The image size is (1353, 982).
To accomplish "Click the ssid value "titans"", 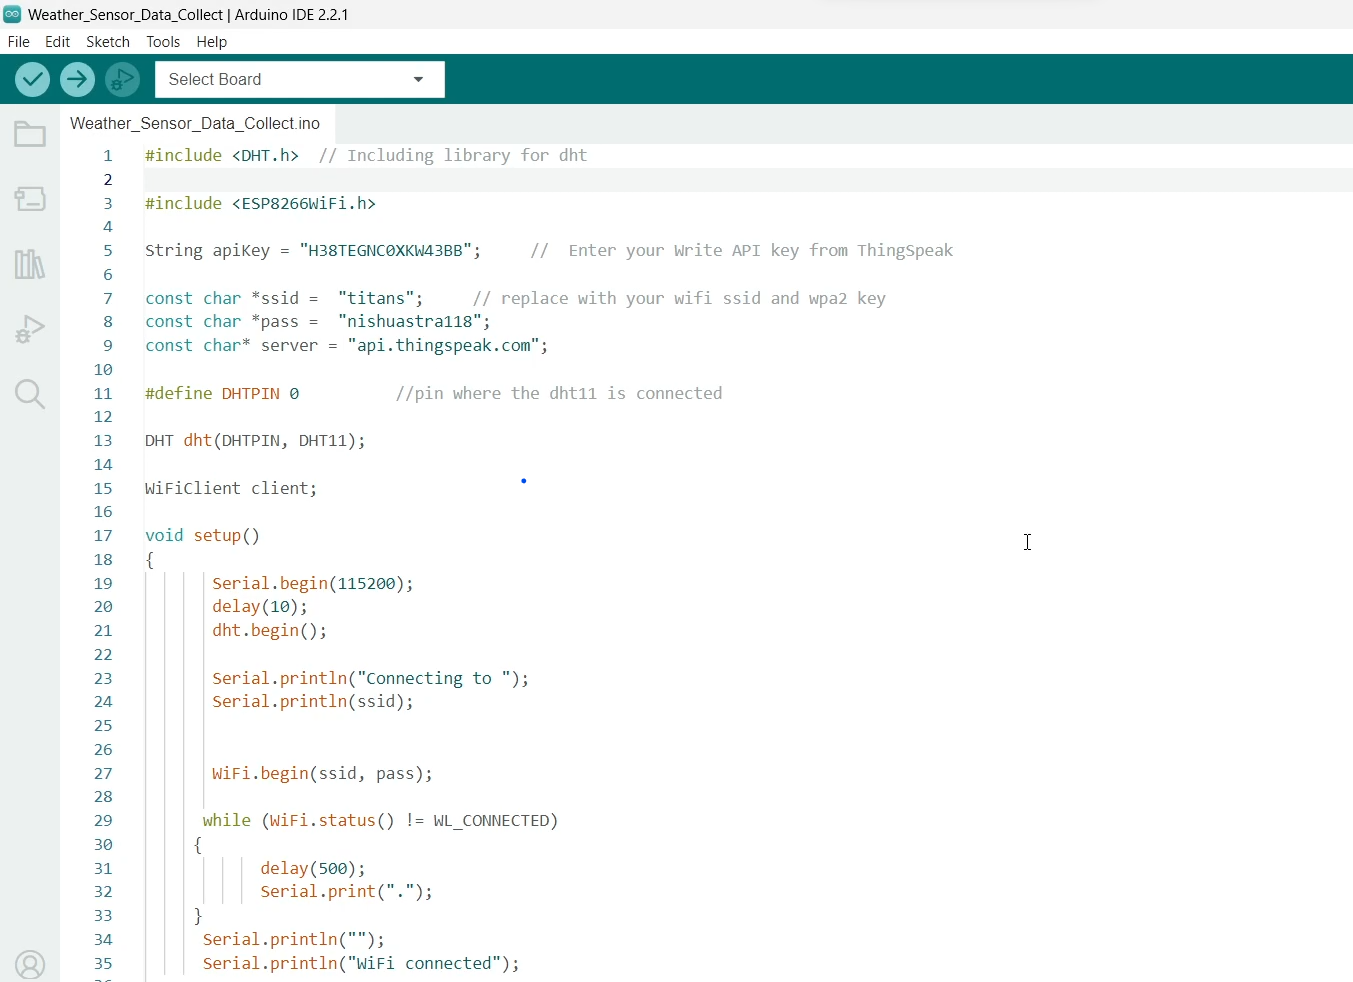I will 376,298.
